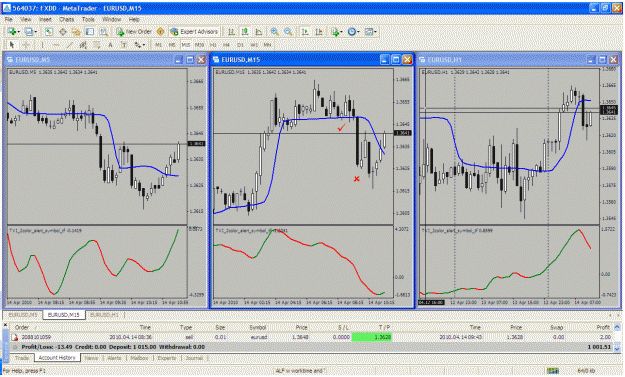Screen dimensions: 625x377
Task: Launch MetaEditor with the yellow diamond icon
Action: 160,31
